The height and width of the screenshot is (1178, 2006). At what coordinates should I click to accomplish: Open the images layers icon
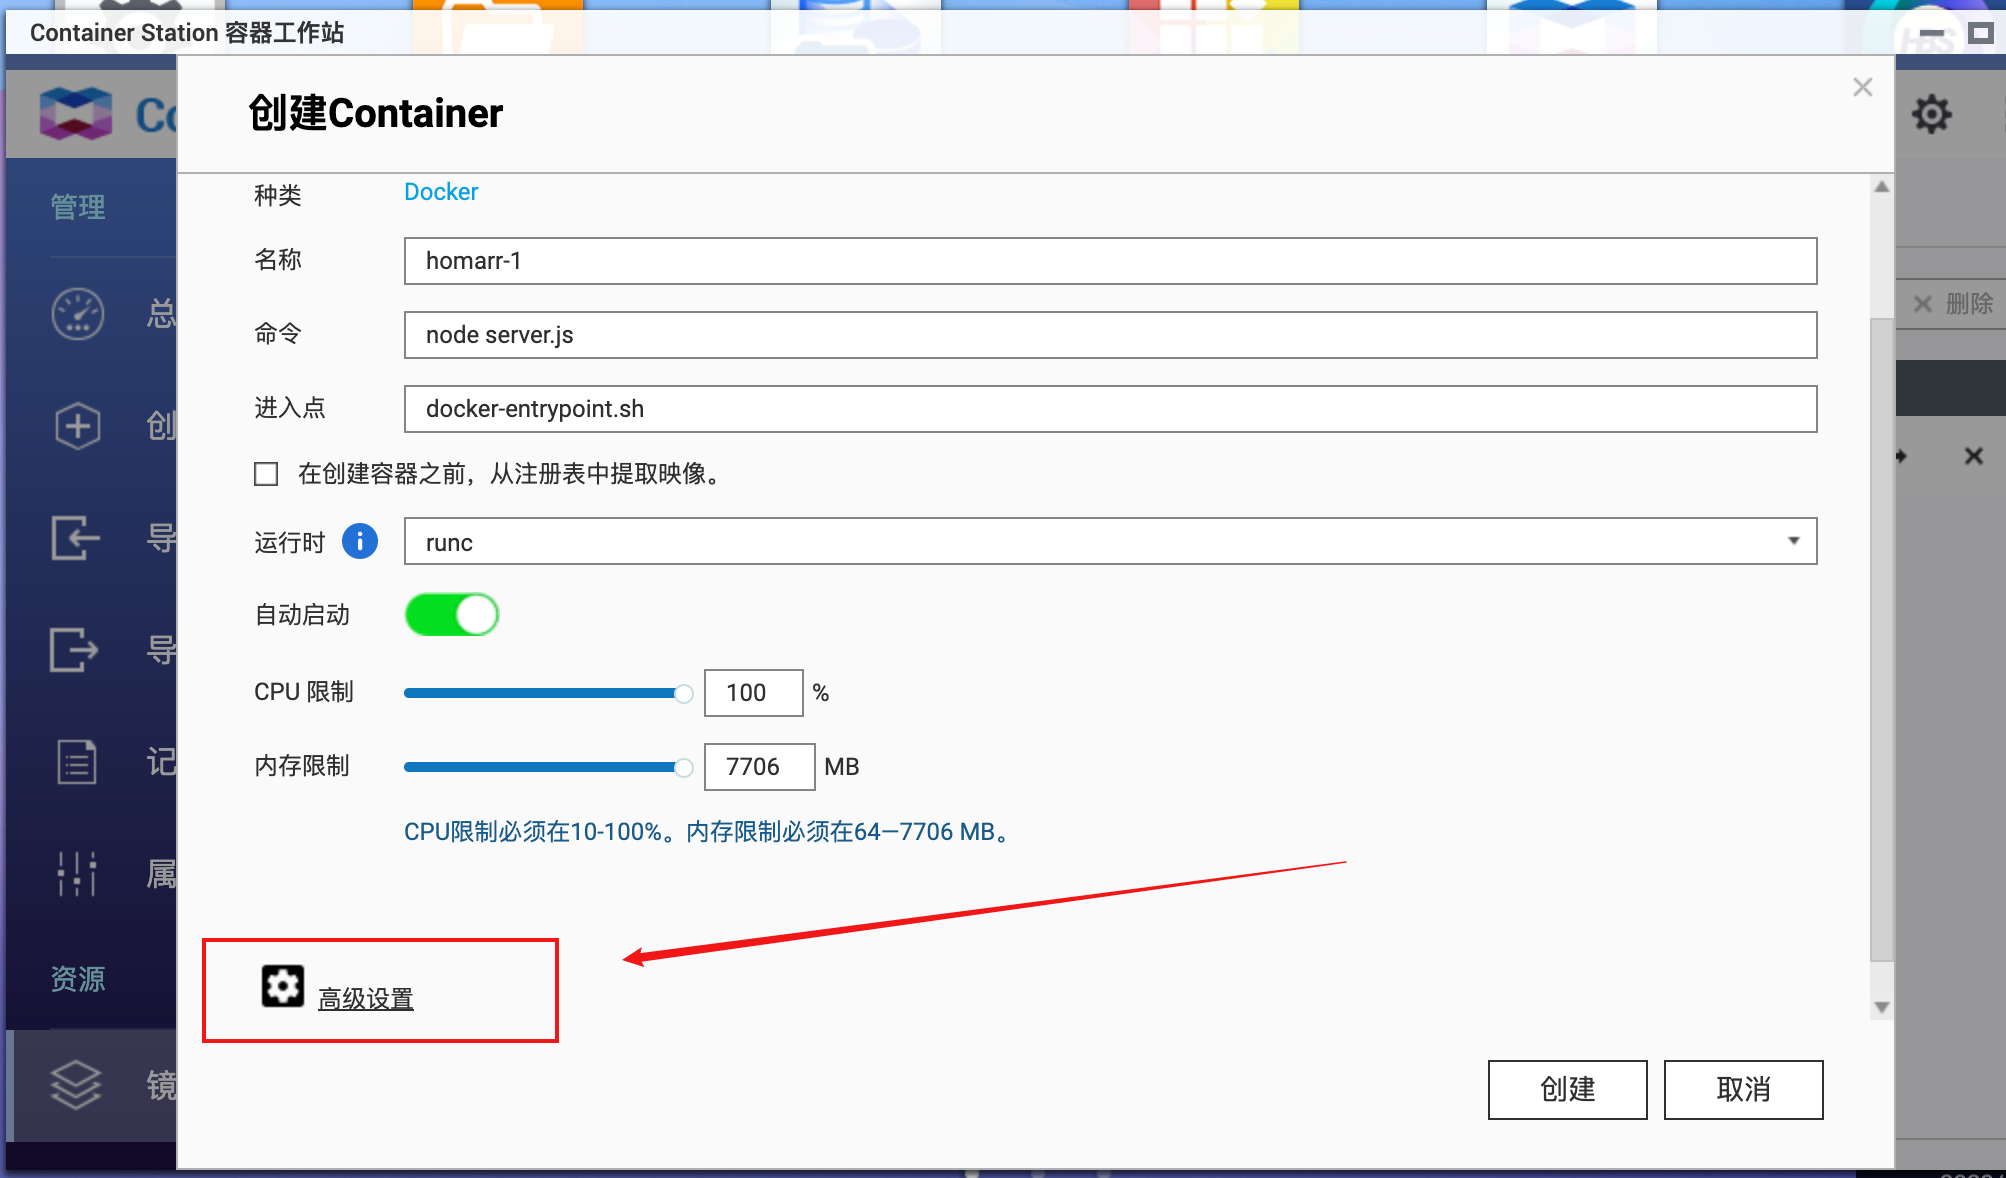[77, 1085]
